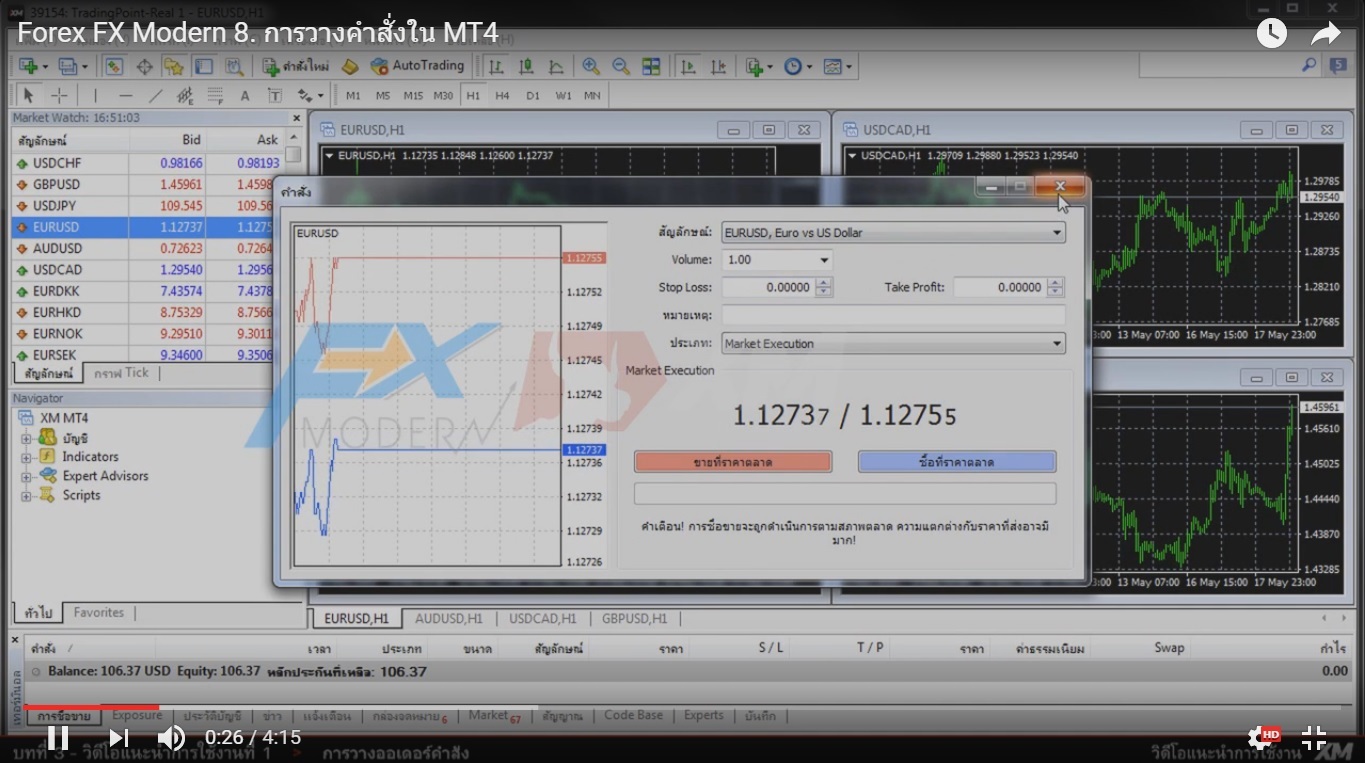This screenshot has height=763, width=1365.
Task: Open the Favorites tab in Navigator
Action: tap(99, 613)
